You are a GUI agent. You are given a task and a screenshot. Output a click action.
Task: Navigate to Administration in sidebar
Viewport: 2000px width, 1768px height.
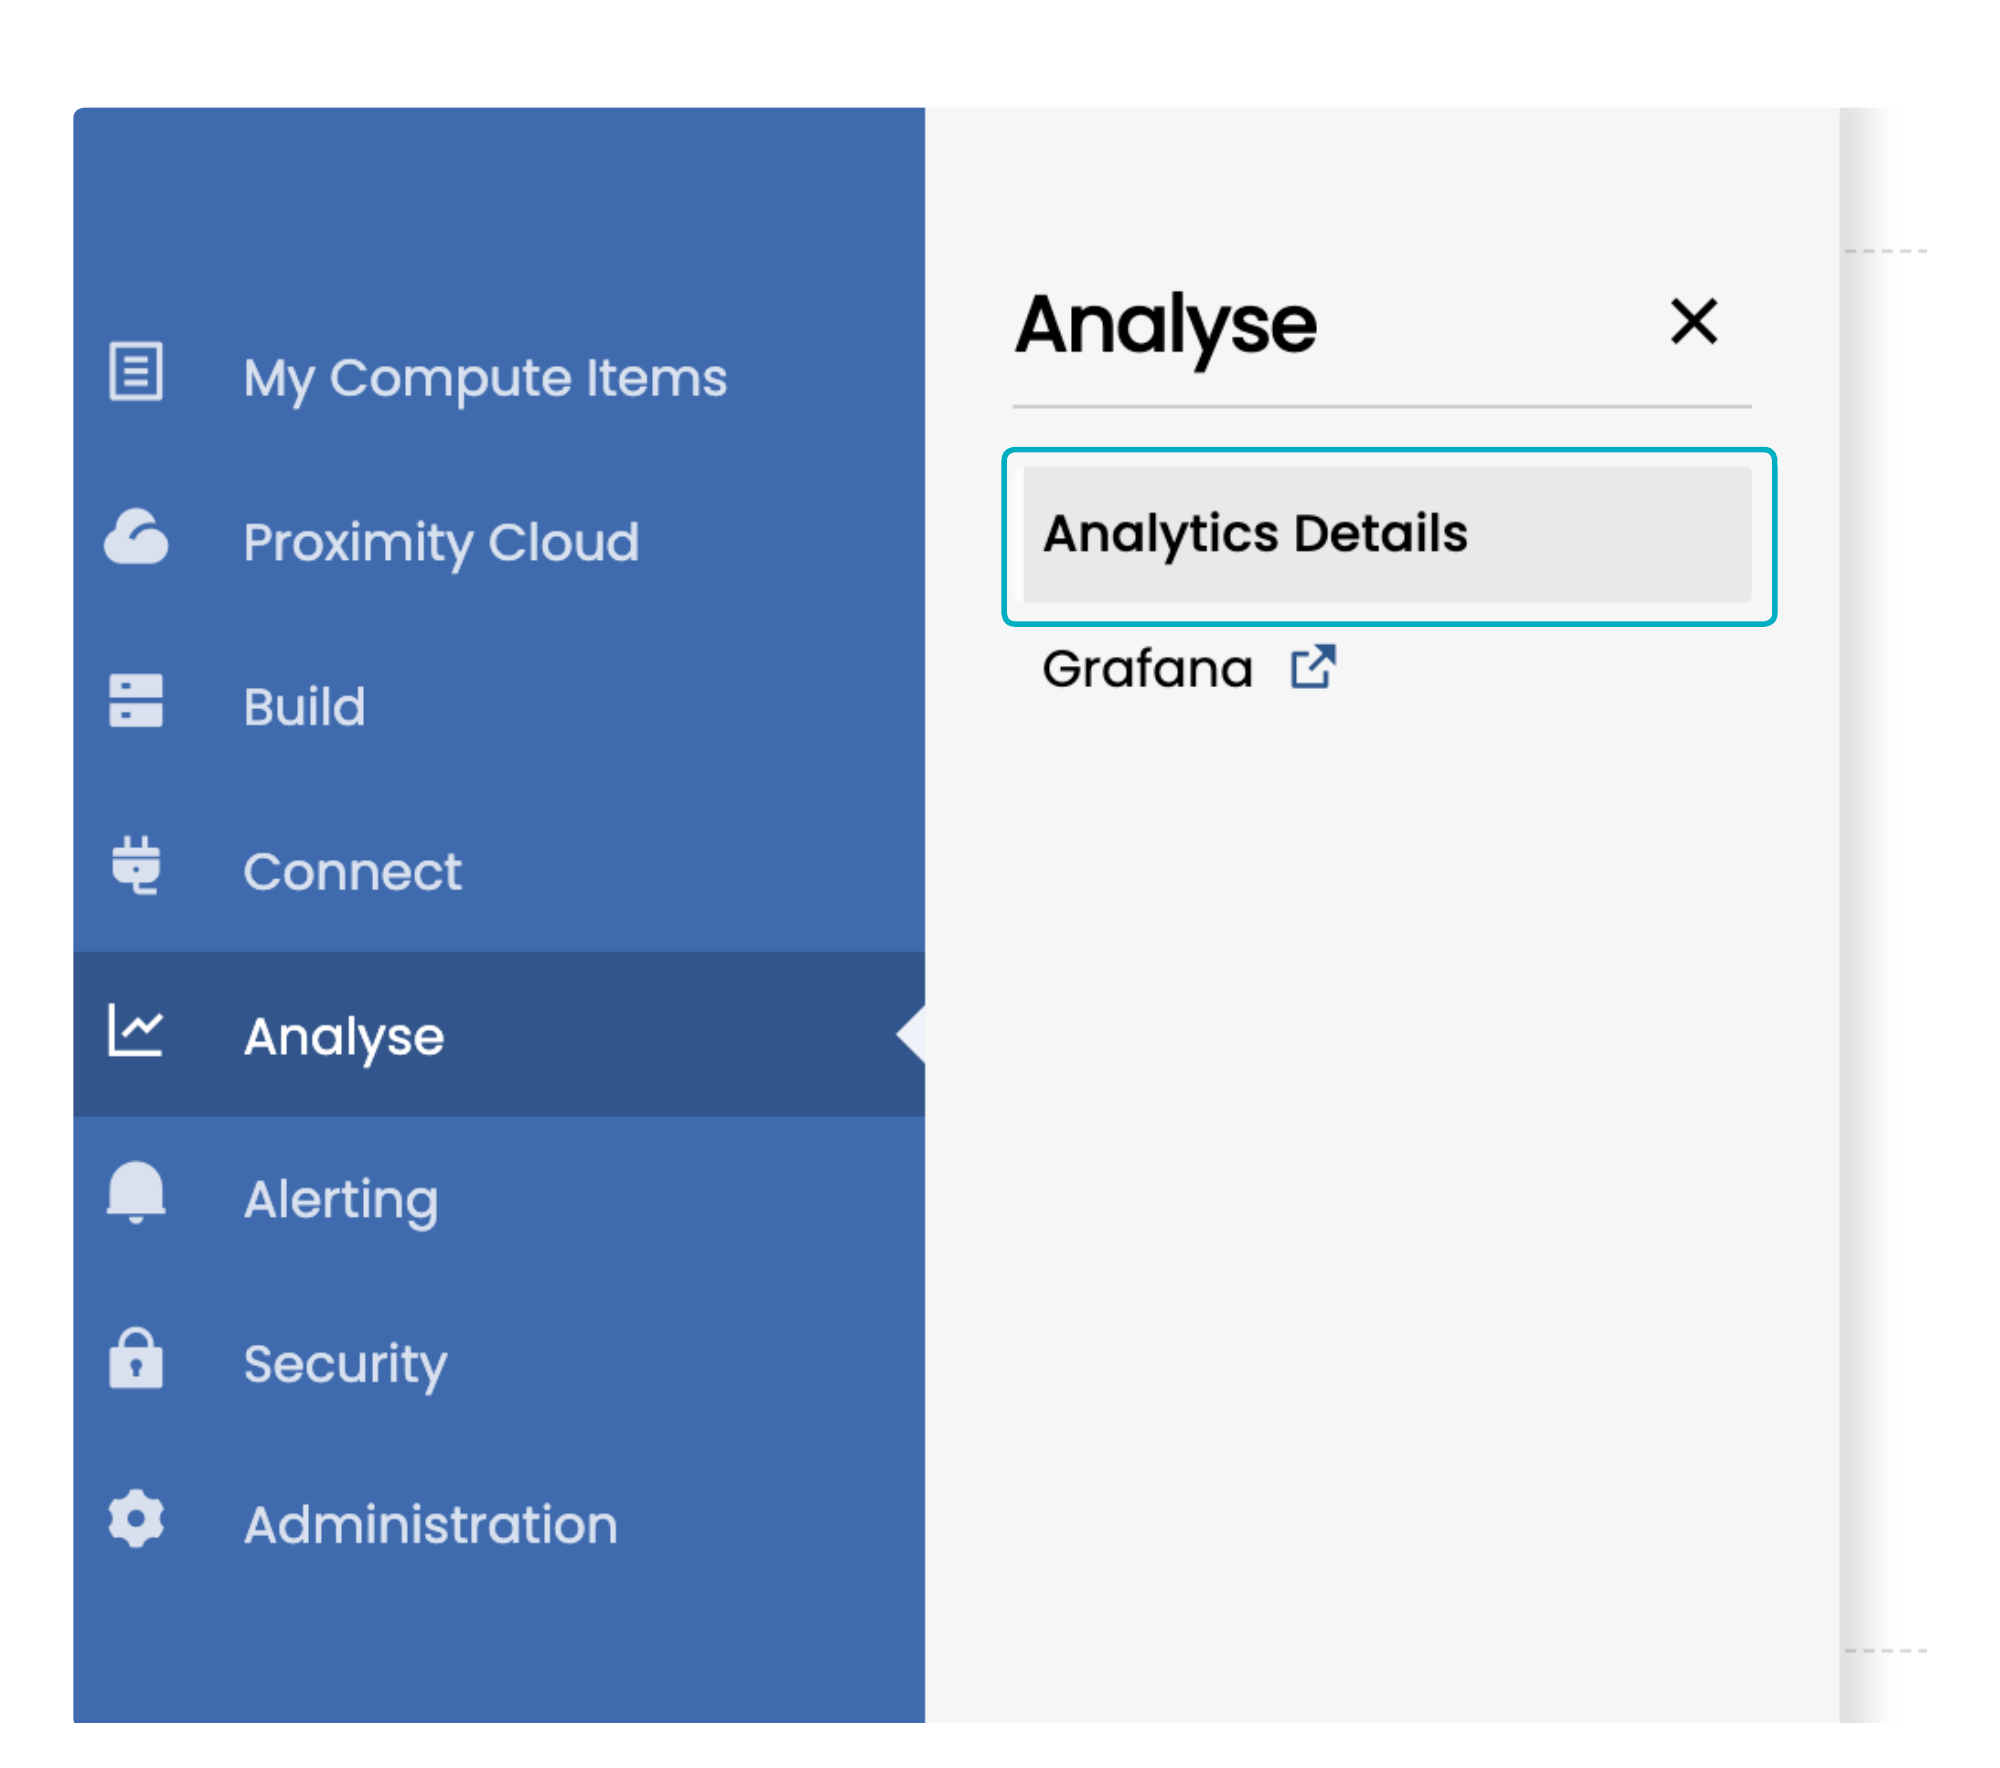click(x=431, y=1525)
